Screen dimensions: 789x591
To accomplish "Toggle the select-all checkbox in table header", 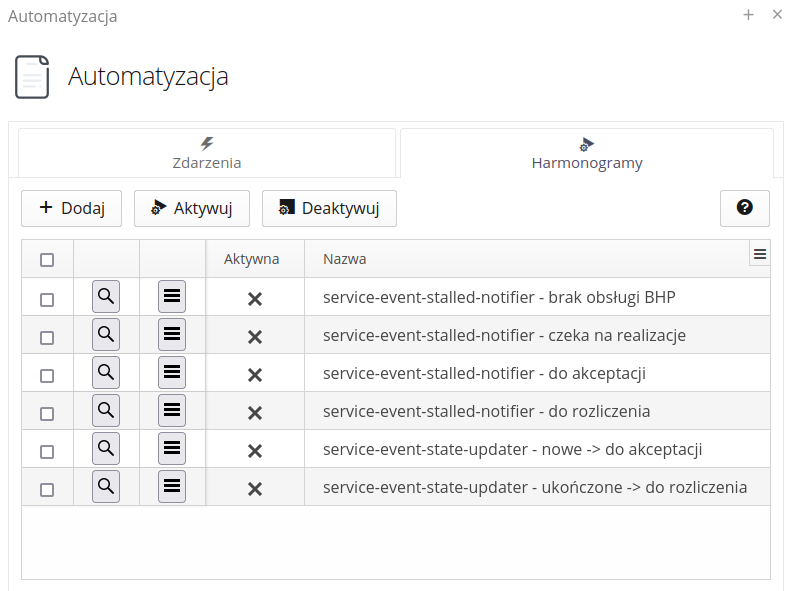I will [47, 260].
